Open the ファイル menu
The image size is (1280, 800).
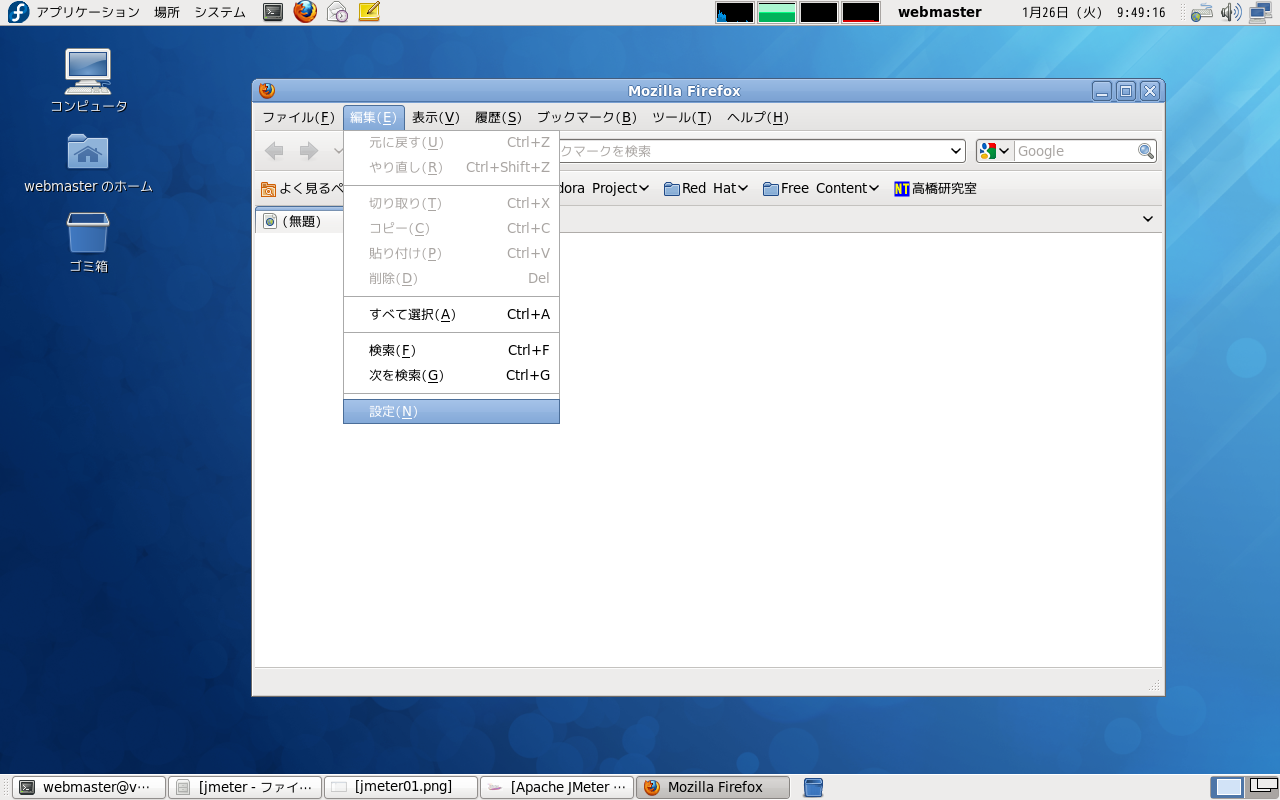pos(298,117)
